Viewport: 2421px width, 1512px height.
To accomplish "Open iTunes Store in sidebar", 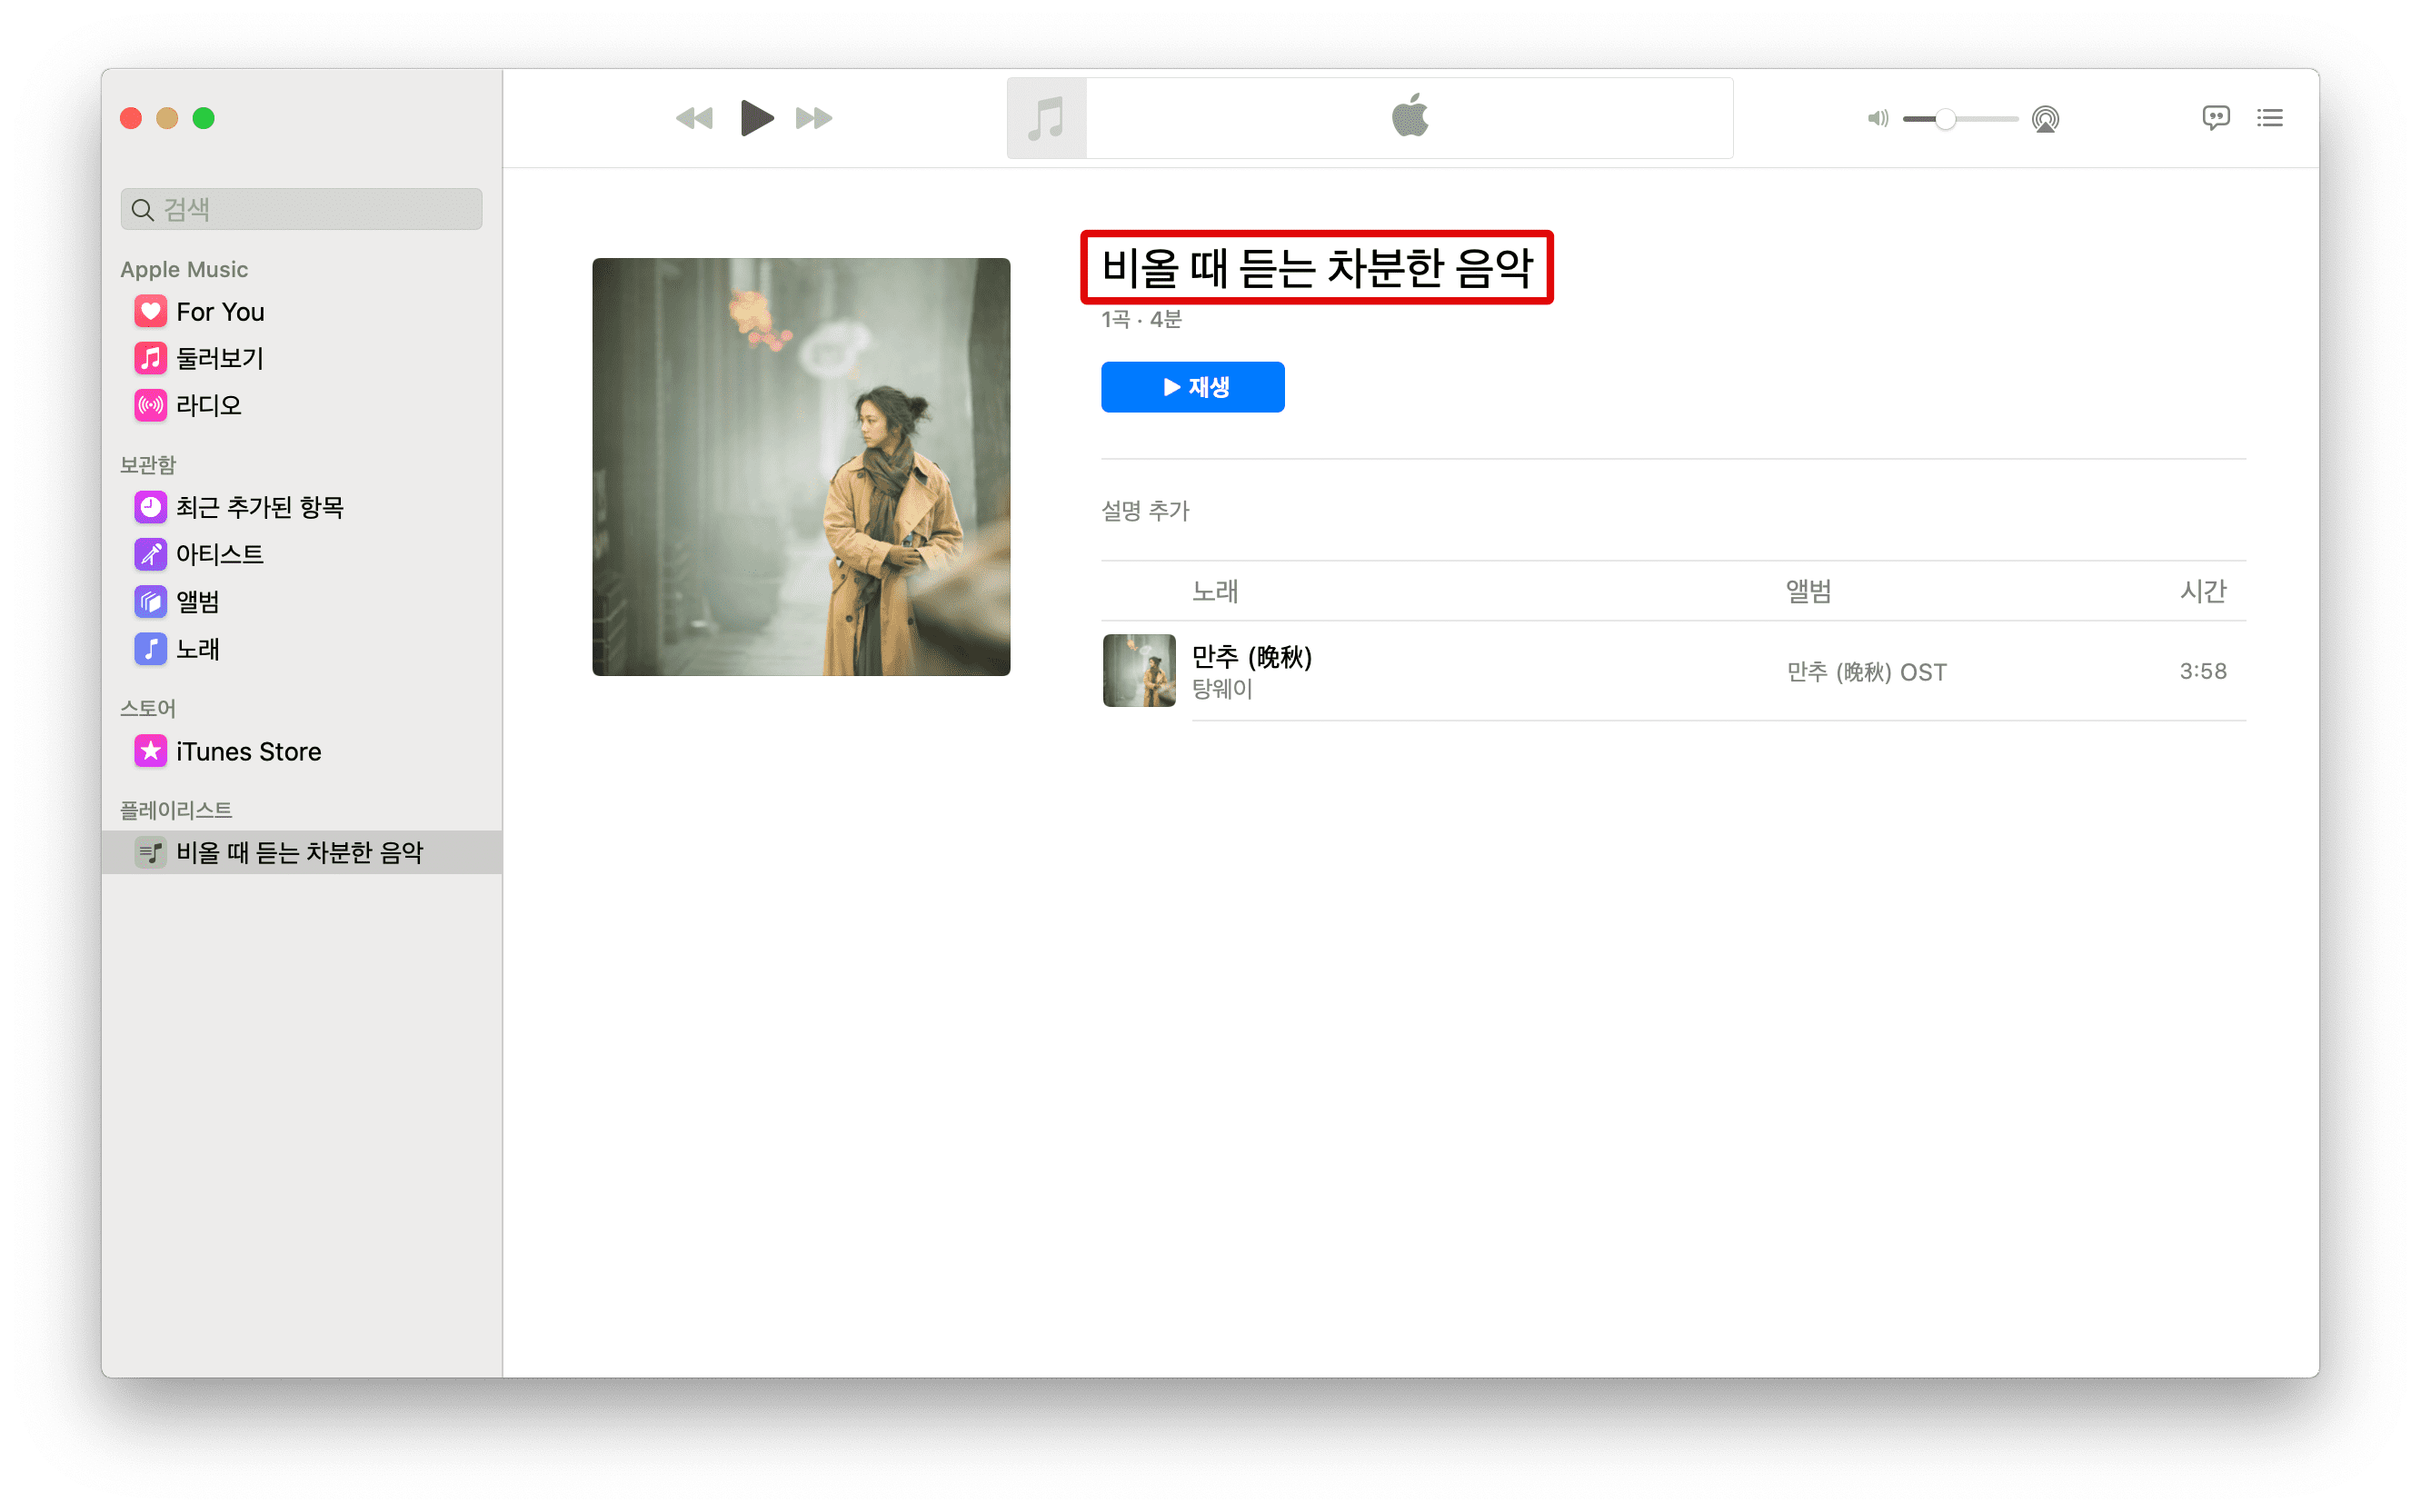I will (247, 751).
